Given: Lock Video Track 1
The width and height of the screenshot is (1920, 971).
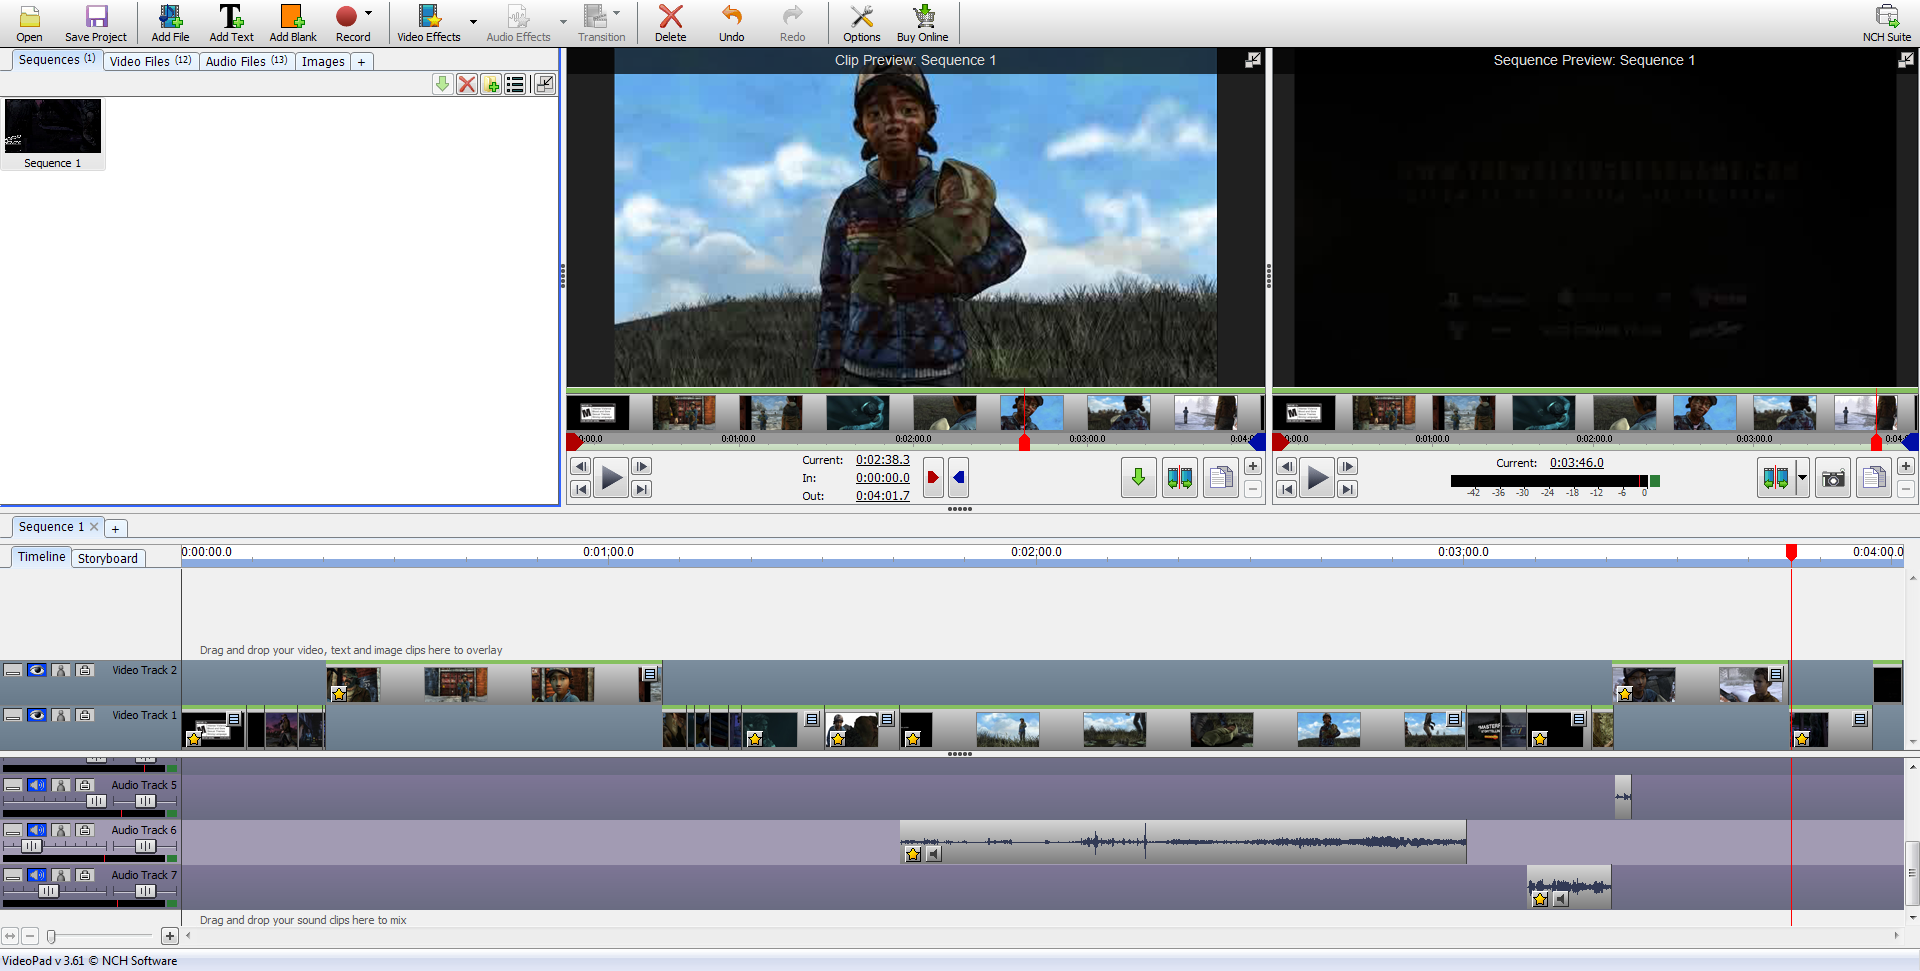Looking at the screenshot, I should click(85, 715).
